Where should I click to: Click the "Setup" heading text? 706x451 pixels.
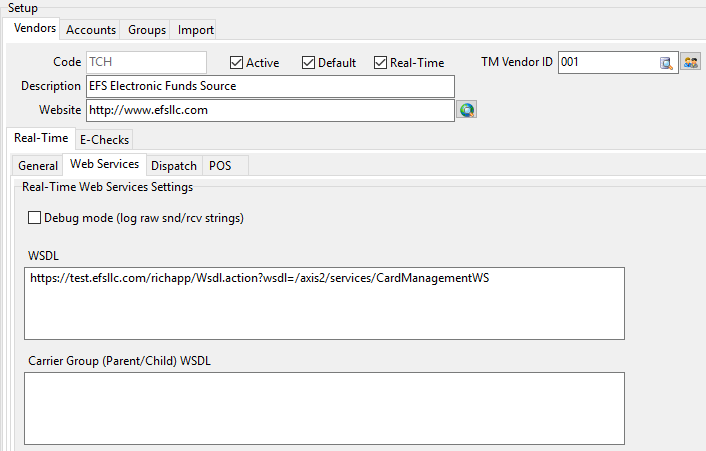click(x=23, y=8)
